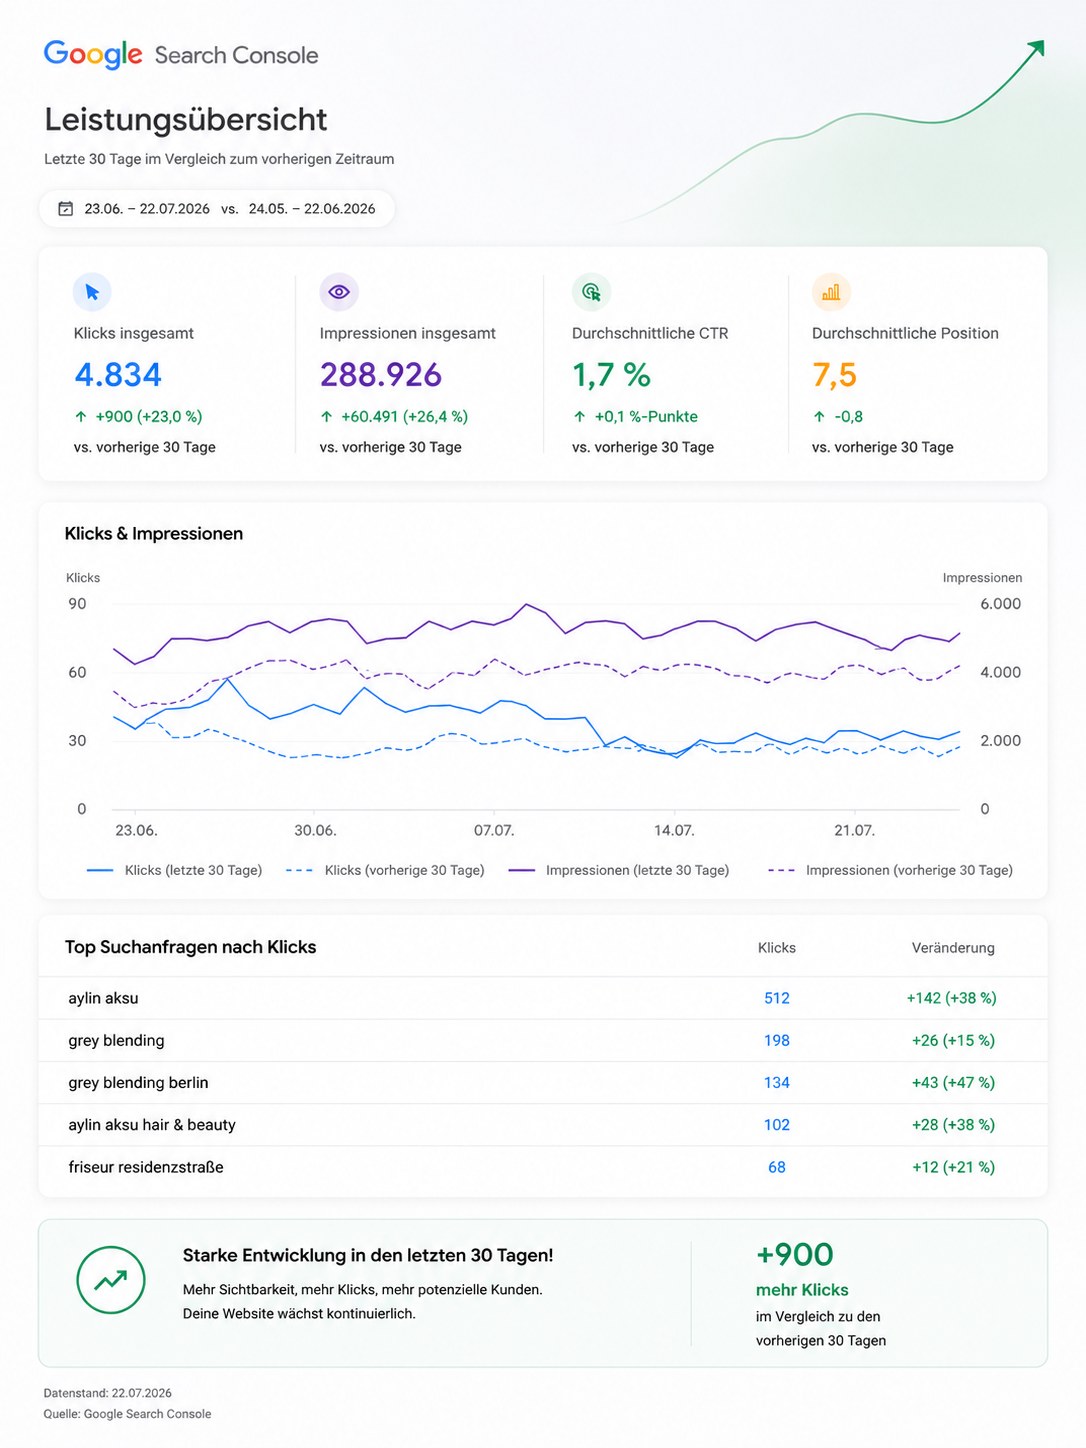Sort by the Veränderung column header
1086x1448 pixels.
click(953, 948)
